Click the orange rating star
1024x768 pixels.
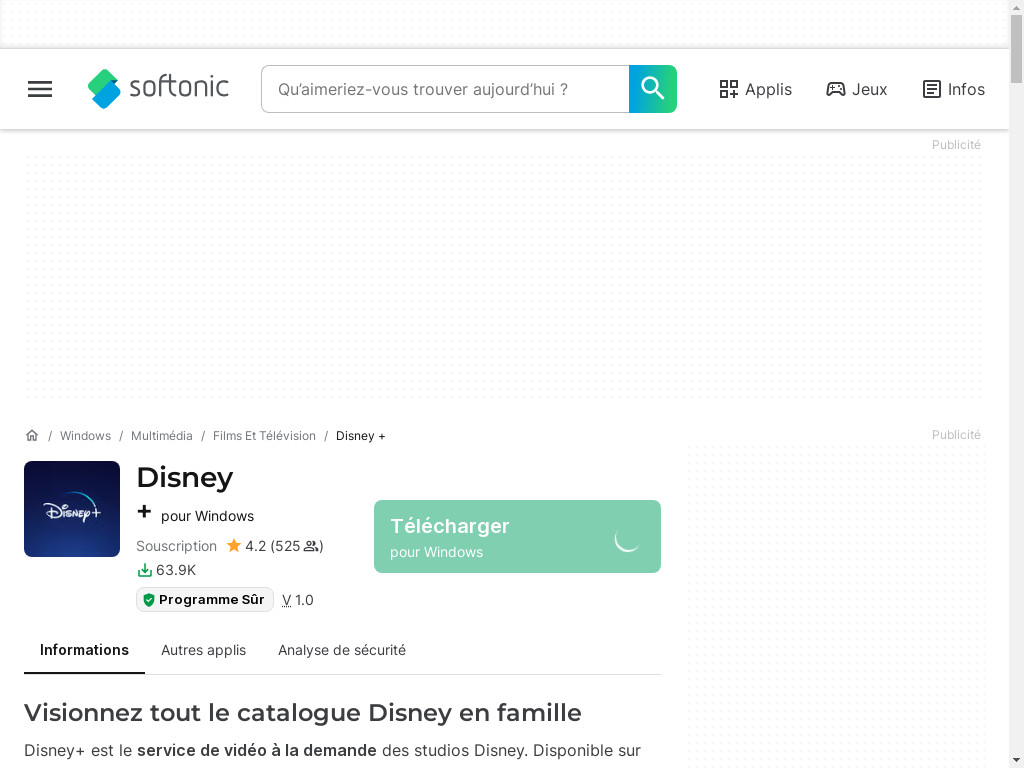click(x=234, y=545)
